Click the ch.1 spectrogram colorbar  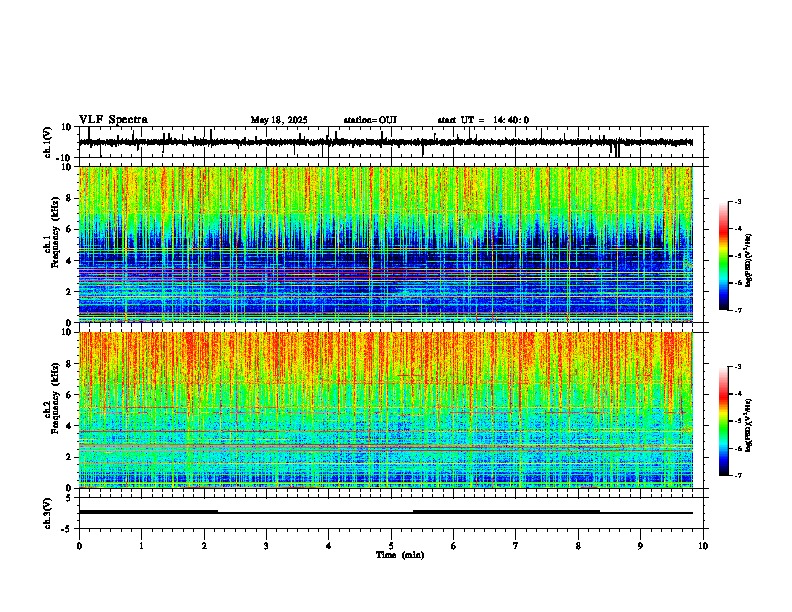coord(723,256)
